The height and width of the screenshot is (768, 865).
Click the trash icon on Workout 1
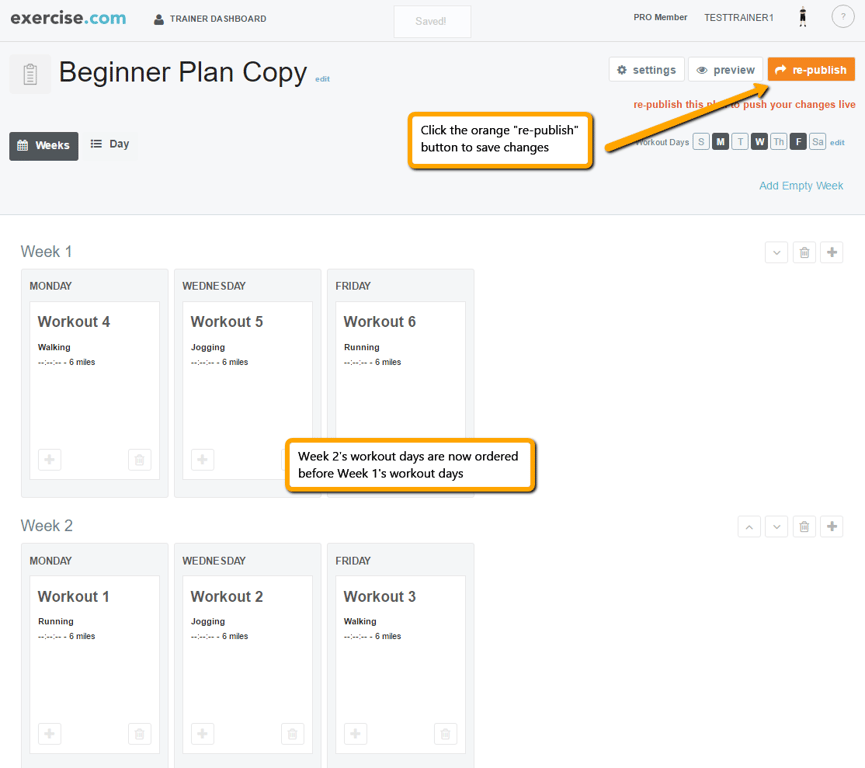[x=139, y=734]
